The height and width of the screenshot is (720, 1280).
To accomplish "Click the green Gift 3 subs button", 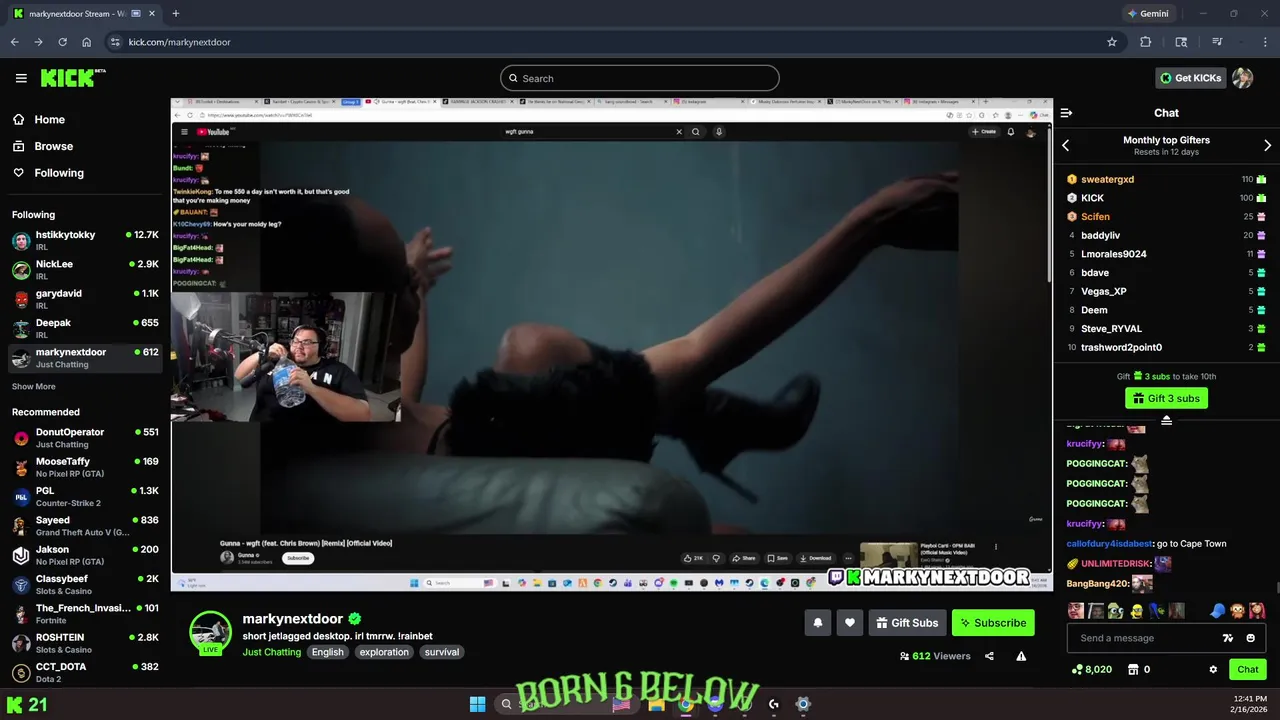I will [x=1166, y=398].
